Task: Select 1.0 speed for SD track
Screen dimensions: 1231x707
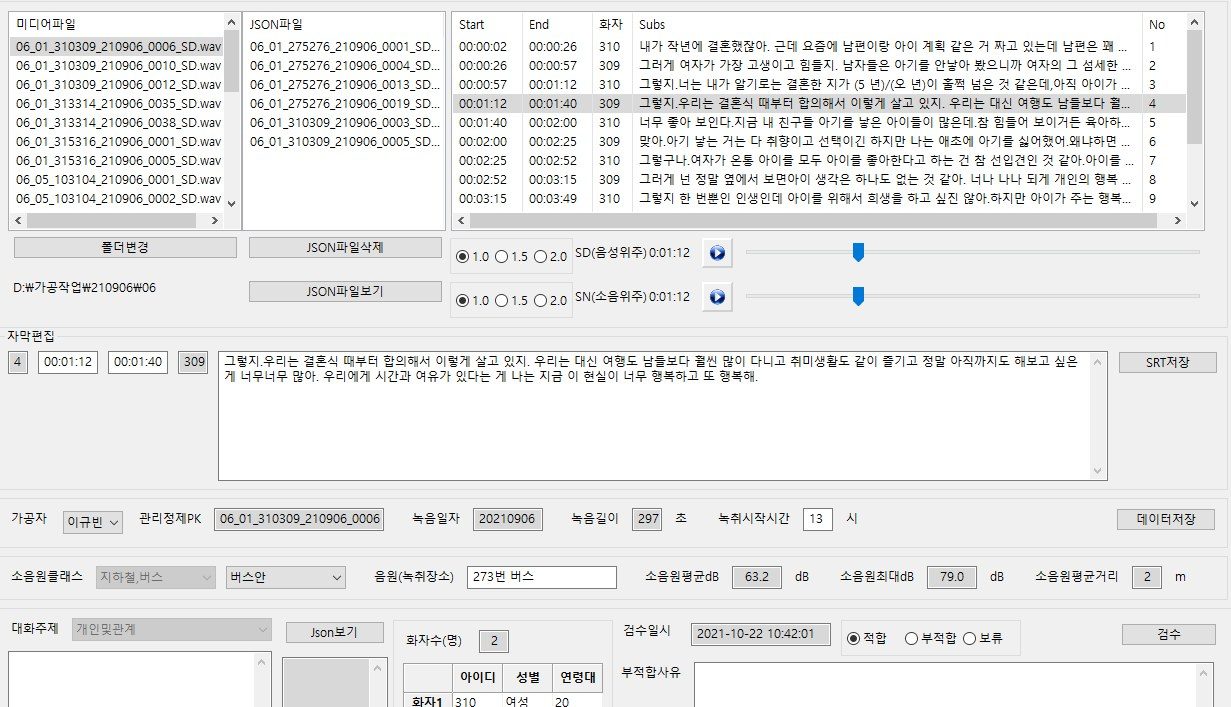Action: [473, 256]
